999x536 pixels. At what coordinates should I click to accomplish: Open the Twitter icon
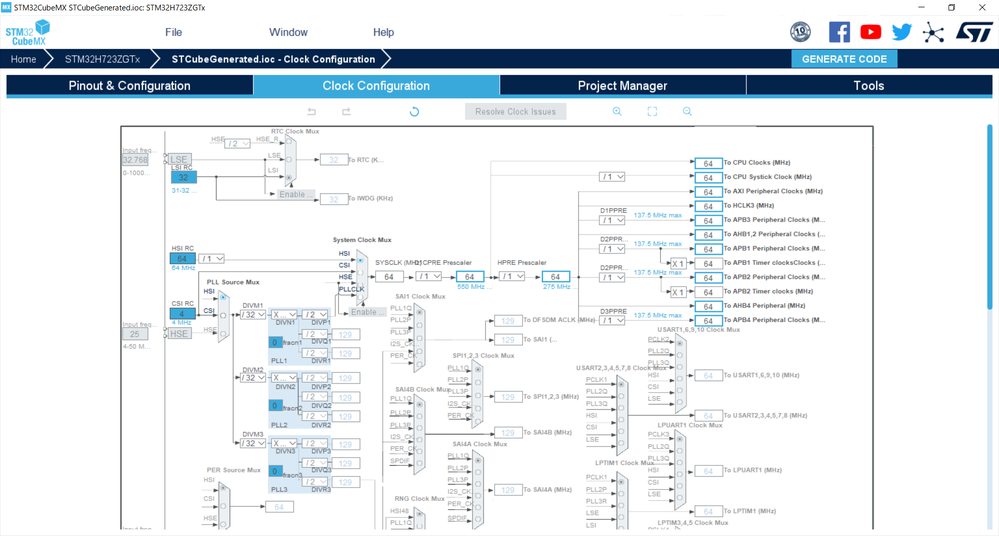(902, 32)
